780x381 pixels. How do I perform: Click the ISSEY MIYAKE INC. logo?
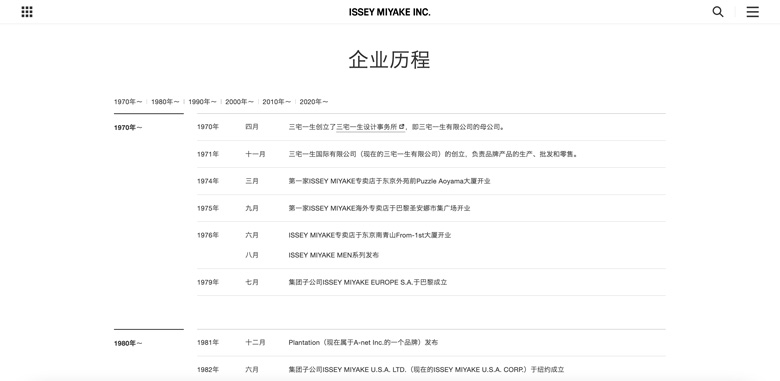pyautogui.click(x=390, y=12)
